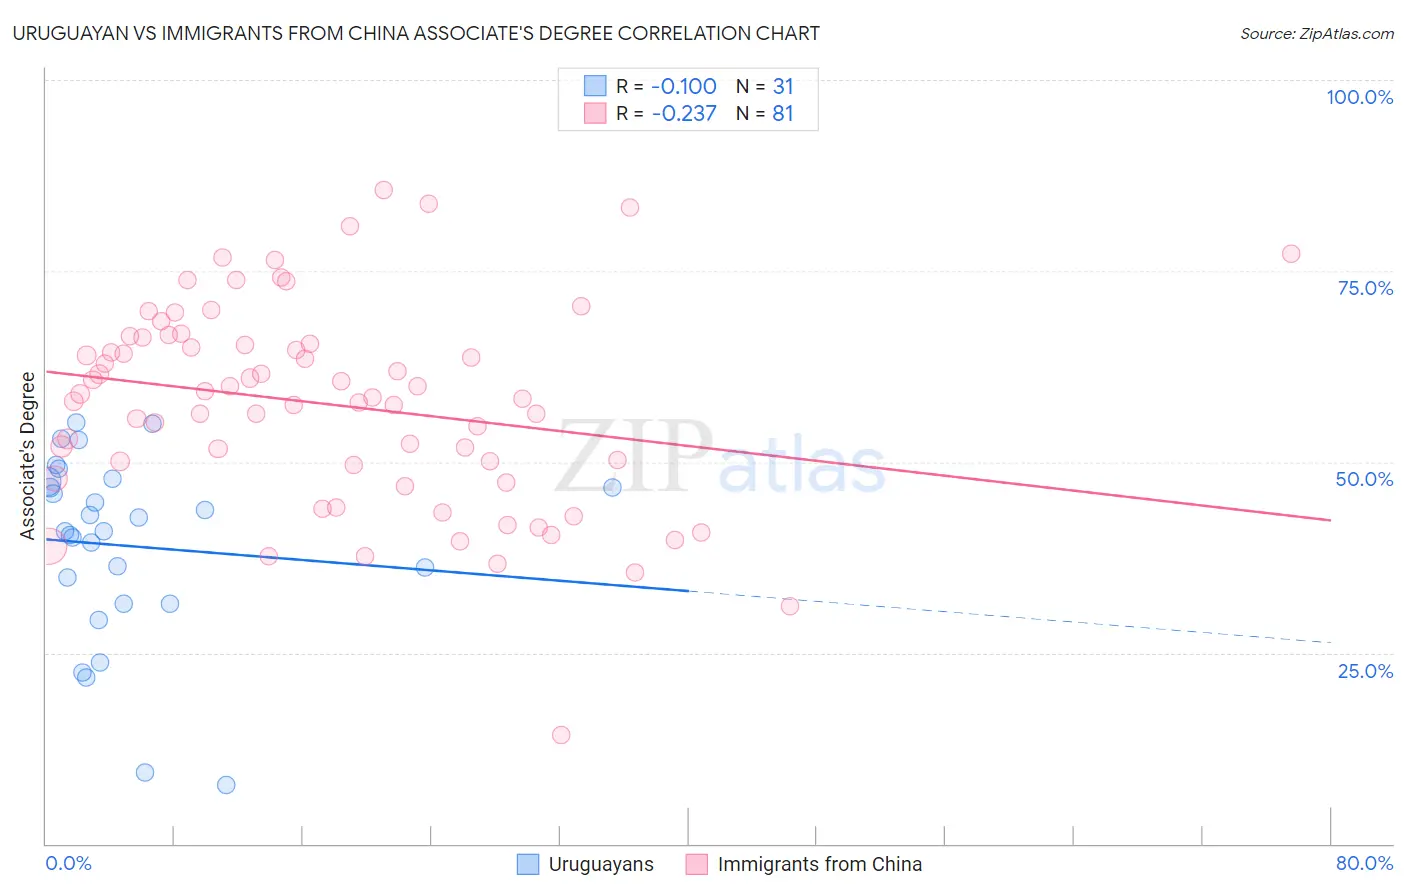
Task: Click the Associate's Degree axis label
Action: point(28,456)
